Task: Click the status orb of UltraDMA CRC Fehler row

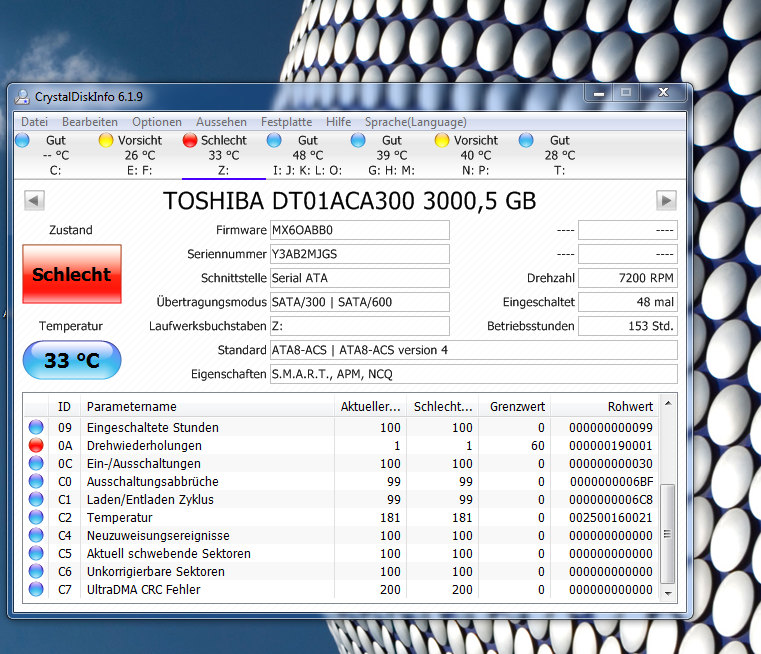Action: [36, 589]
